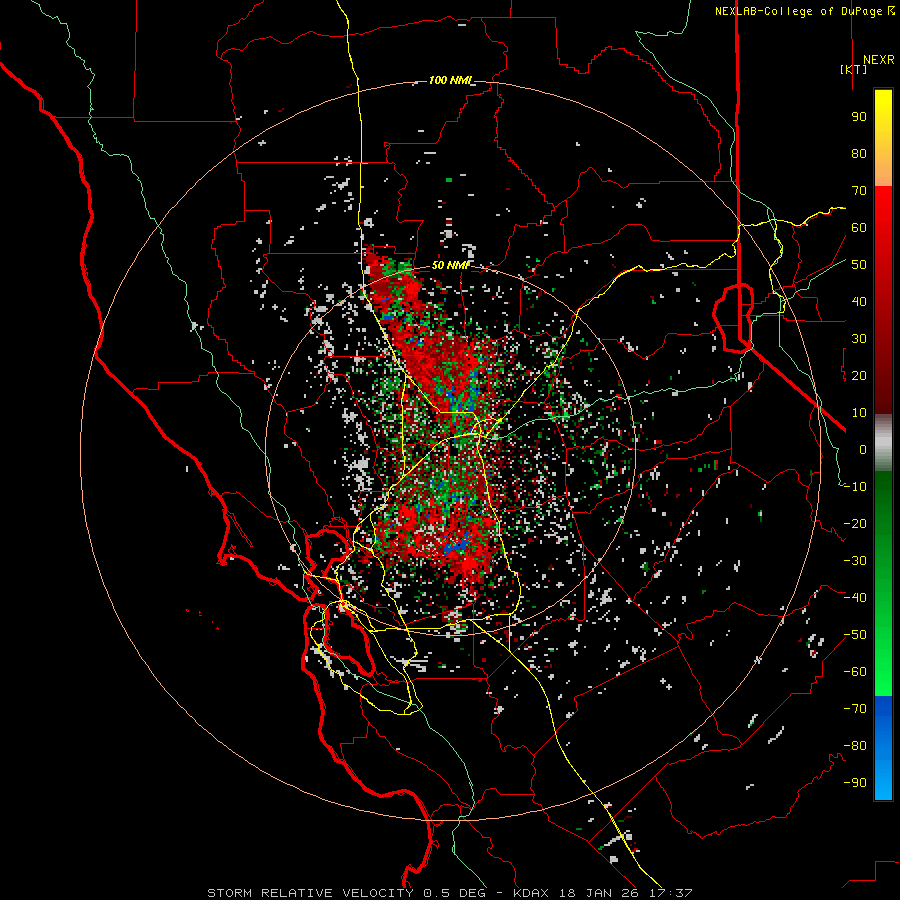
Task: Select the -40 value on velocity scale
Action: [855, 598]
